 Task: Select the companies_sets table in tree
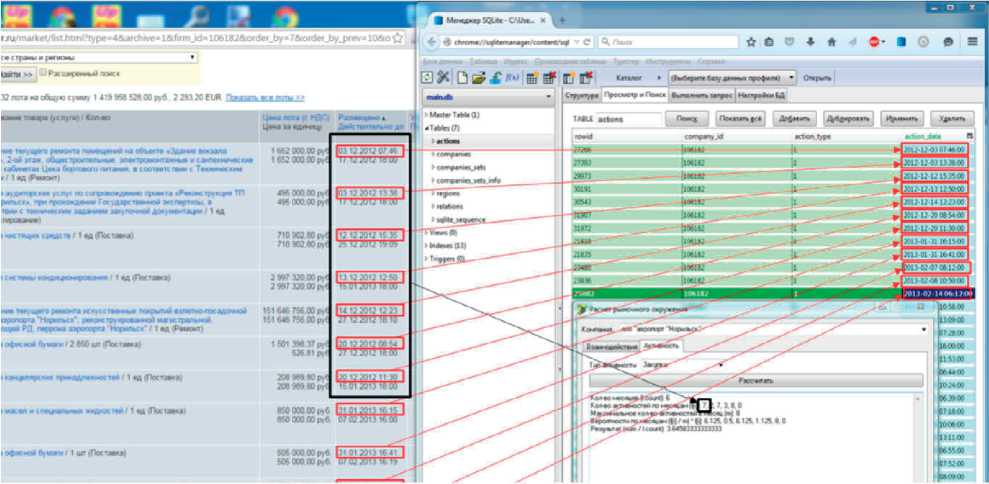click(x=460, y=167)
